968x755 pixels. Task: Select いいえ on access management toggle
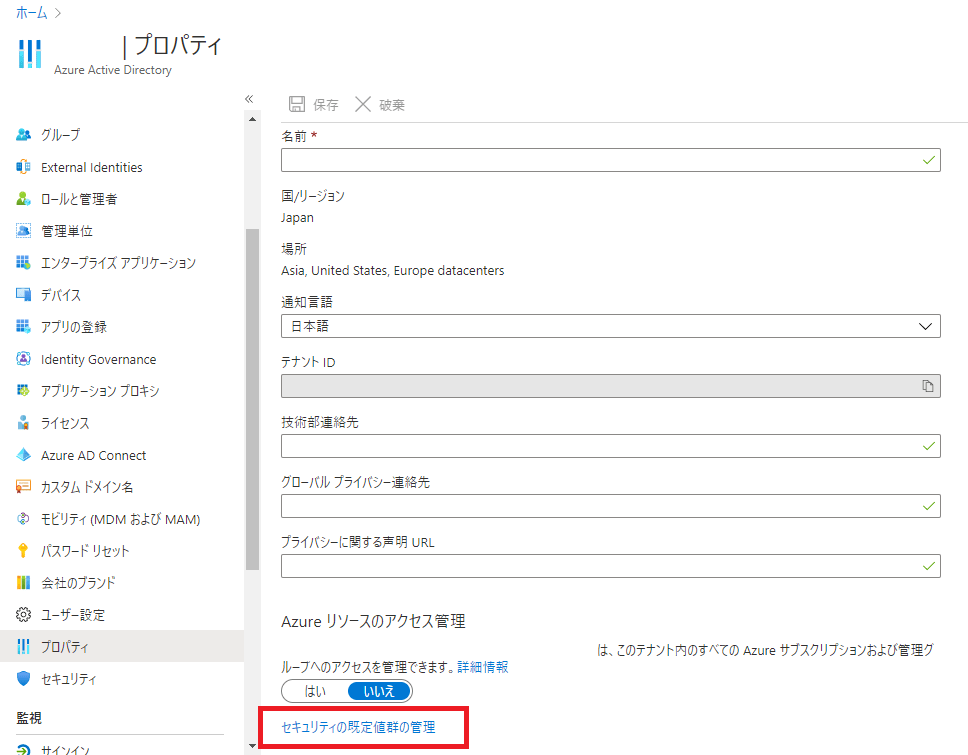(x=379, y=691)
